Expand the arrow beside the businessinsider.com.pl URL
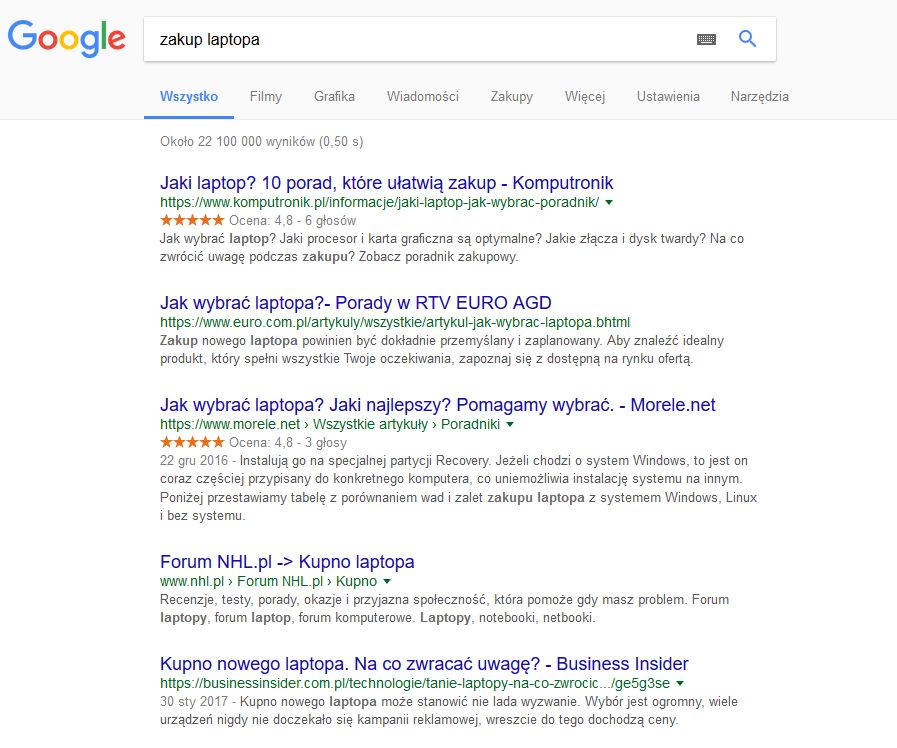Image resolution: width=897 pixels, height=748 pixels. point(680,683)
